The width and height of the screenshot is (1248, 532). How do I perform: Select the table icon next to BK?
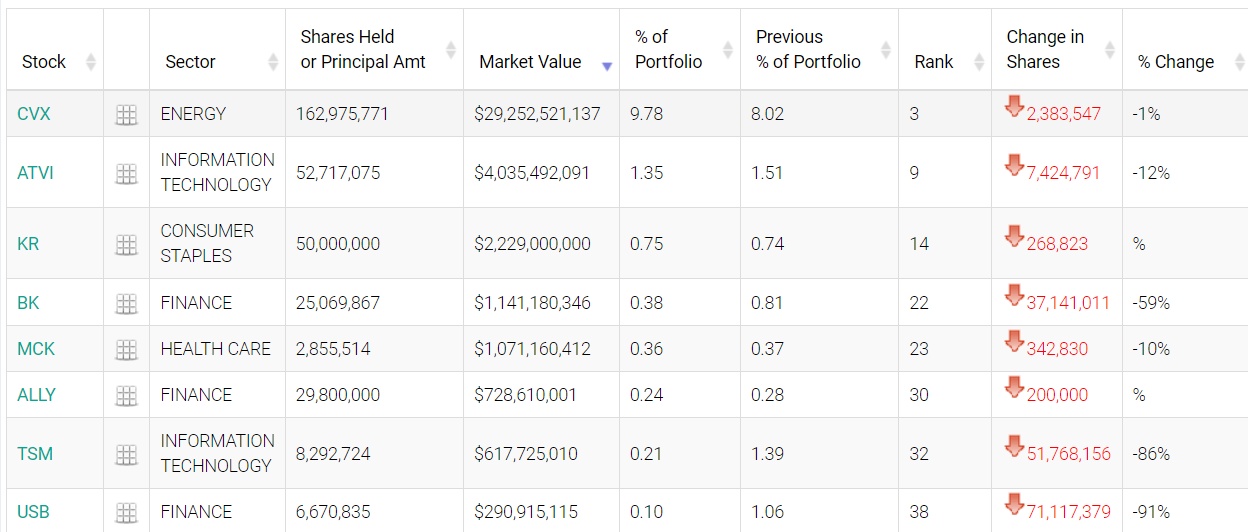click(126, 303)
